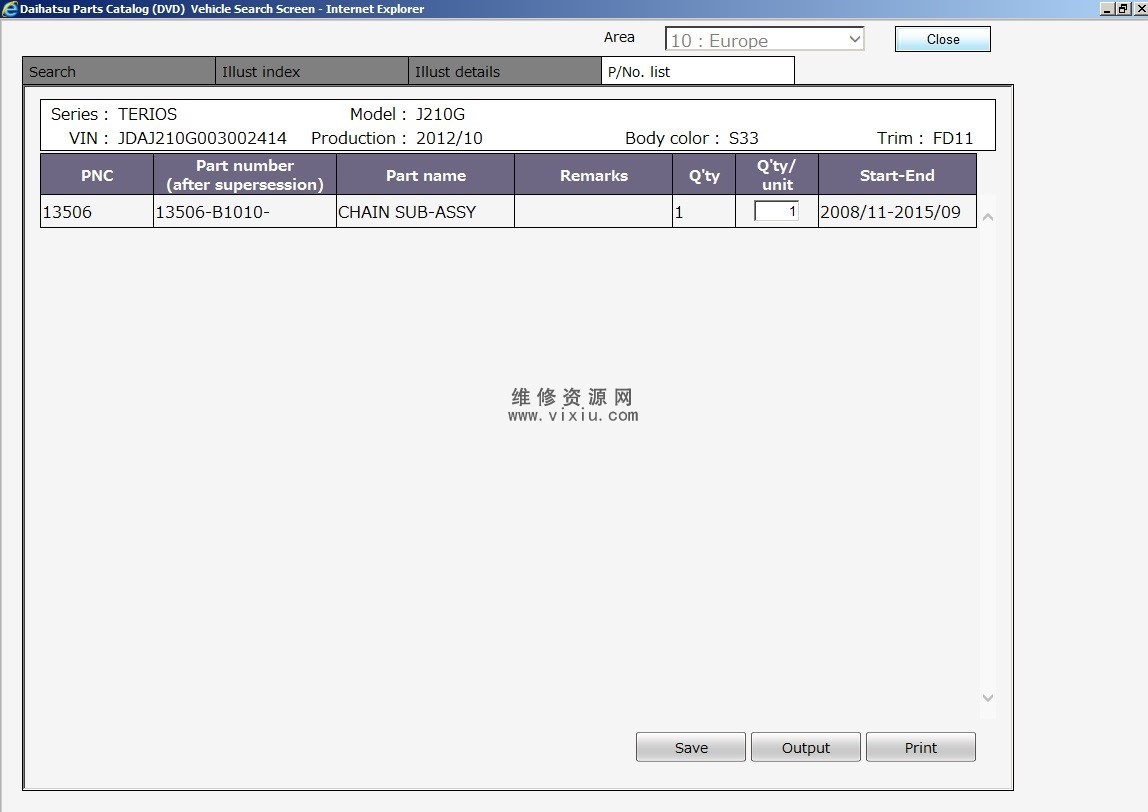Click the VIN value JDAJ210G003002414

click(x=202, y=138)
